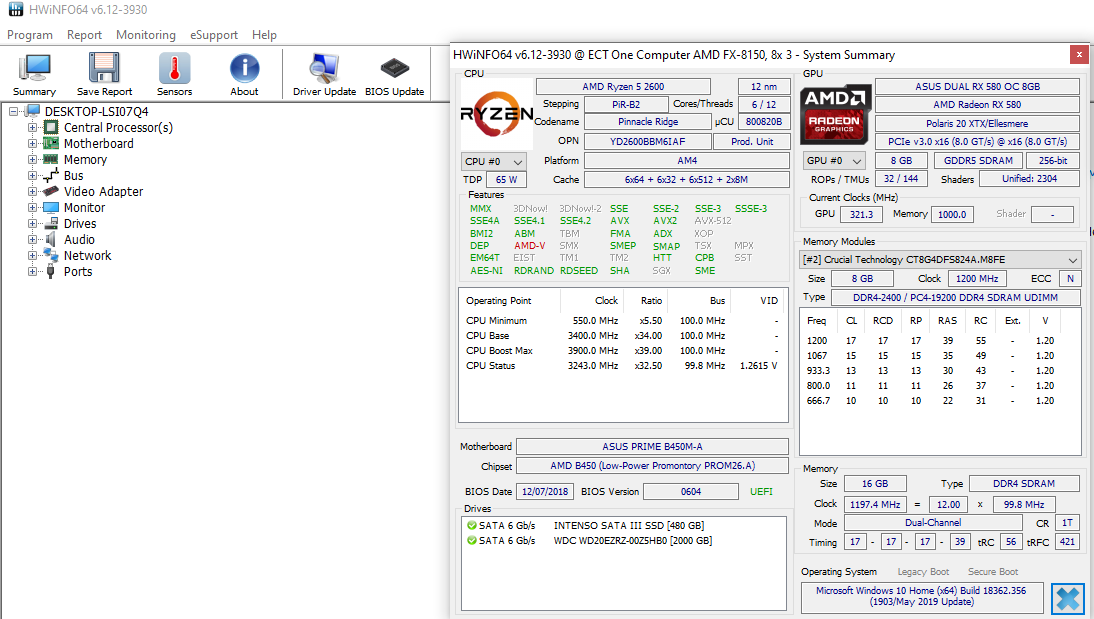This screenshot has width=1094, height=619.
Task: Click the Dual-Channel mode field
Action: click(933, 523)
